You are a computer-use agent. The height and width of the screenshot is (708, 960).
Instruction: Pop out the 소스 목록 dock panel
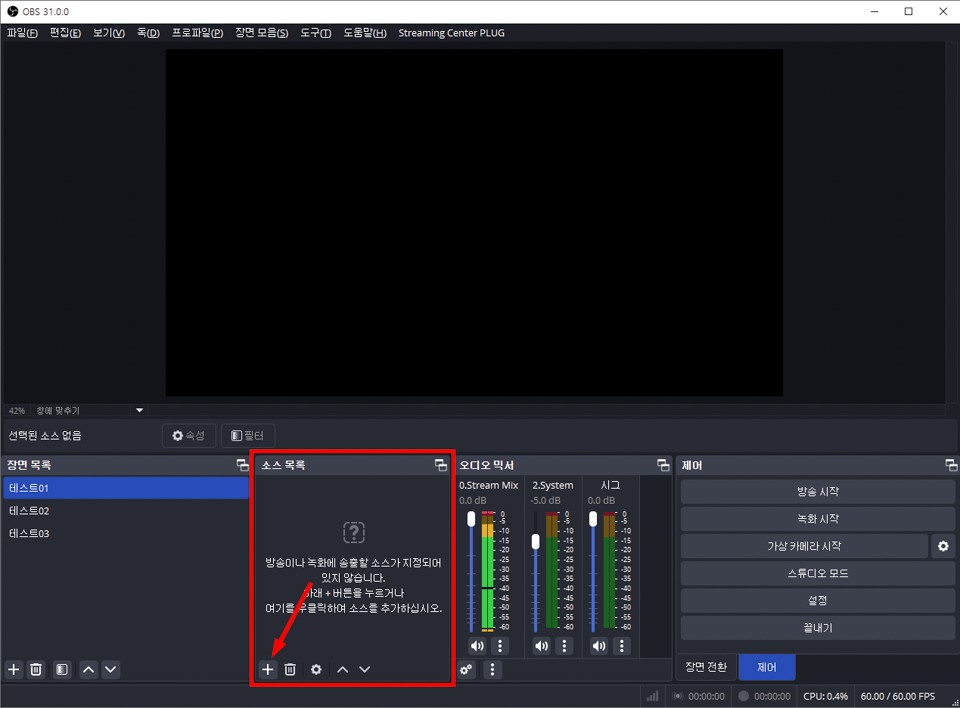click(x=441, y=465)
